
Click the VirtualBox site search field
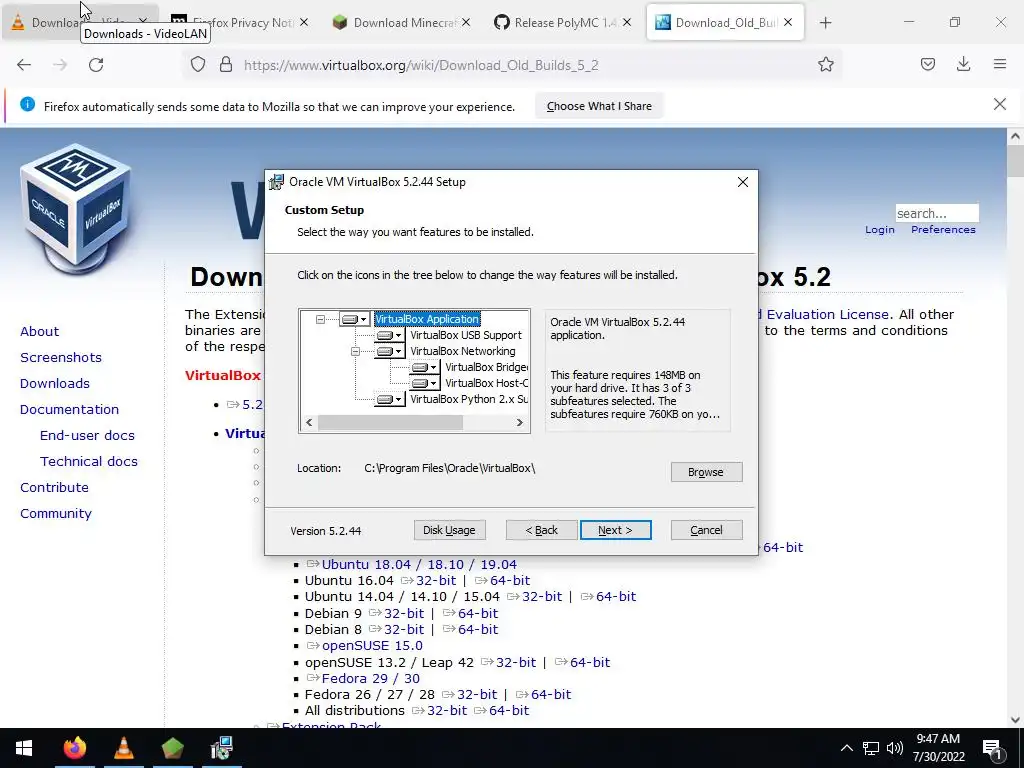pyautogui.click(x=936, y=214)
